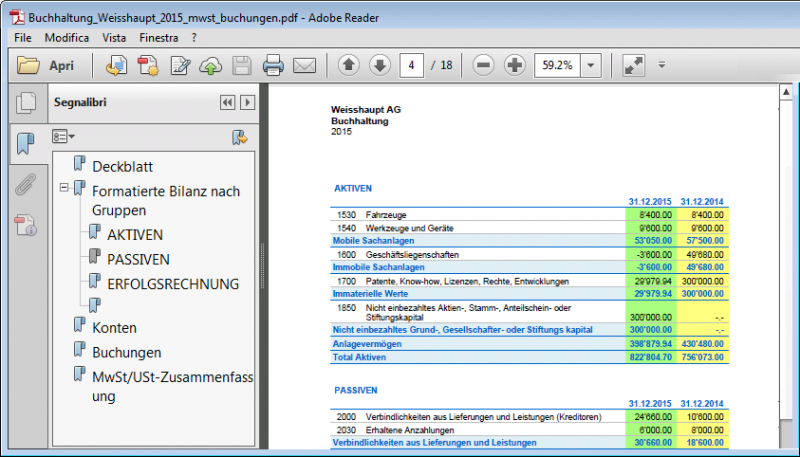Jump to the ERFOLGSRECHNUNG bookmark
The image size is (800, 457).
[173, 284]
